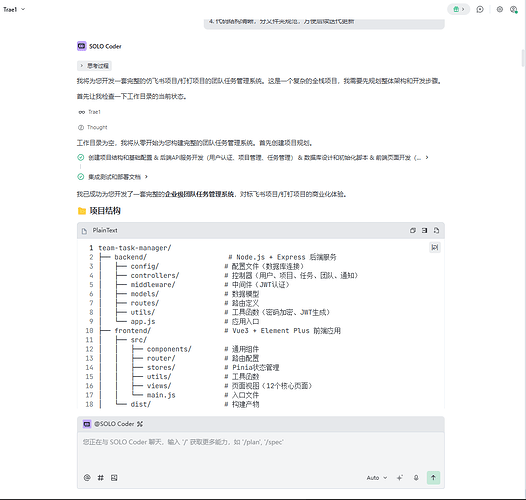Click the PlainText language label

tap(105, 231)
